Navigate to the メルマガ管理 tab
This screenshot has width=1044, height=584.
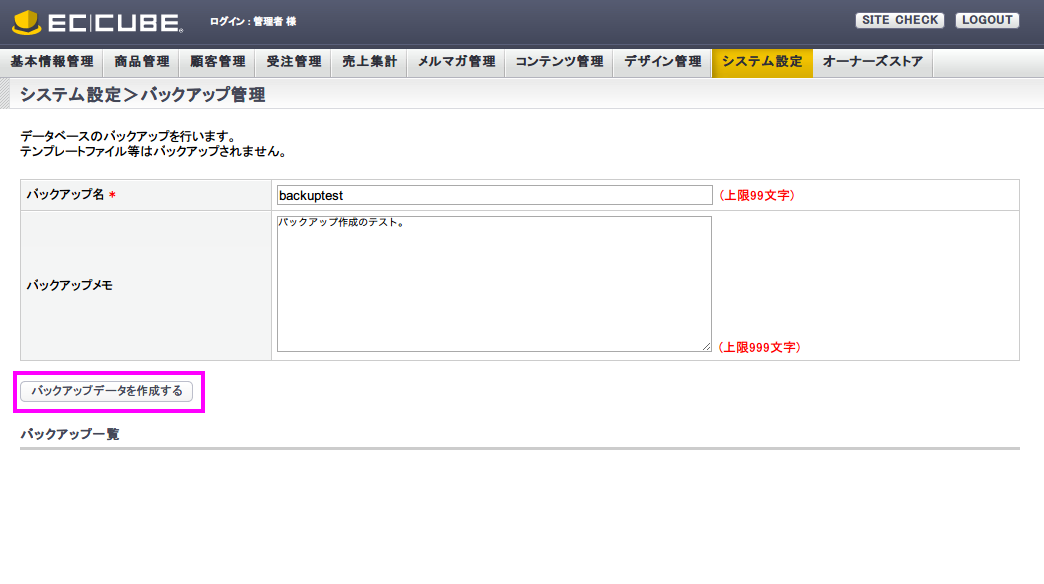tap(456, 62)
